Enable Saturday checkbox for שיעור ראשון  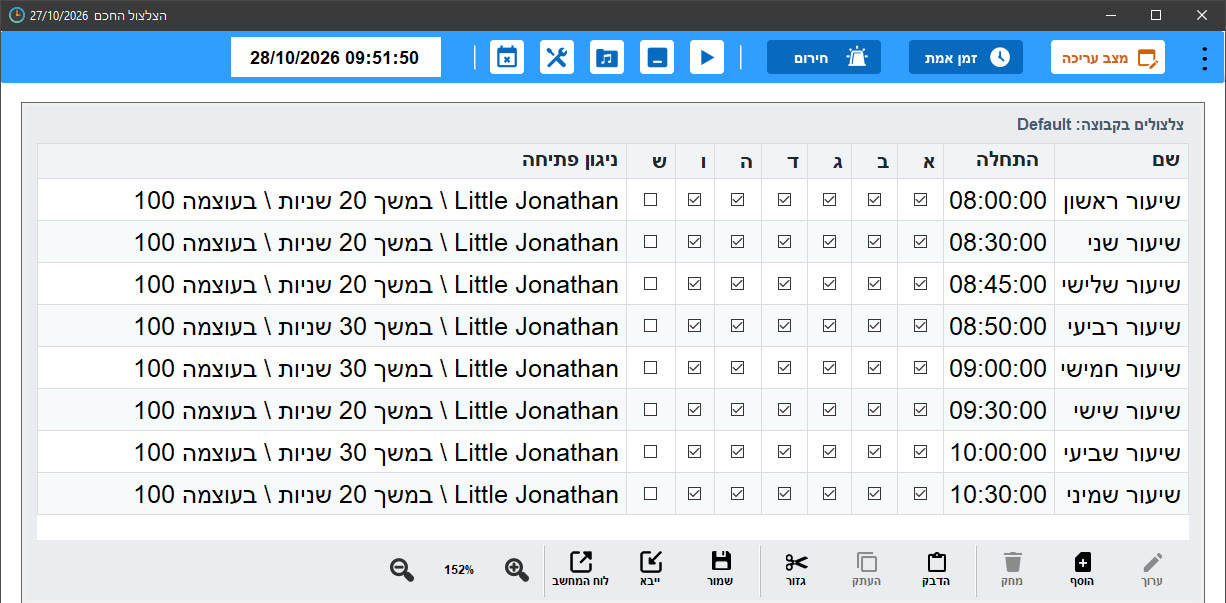point(651,200)
